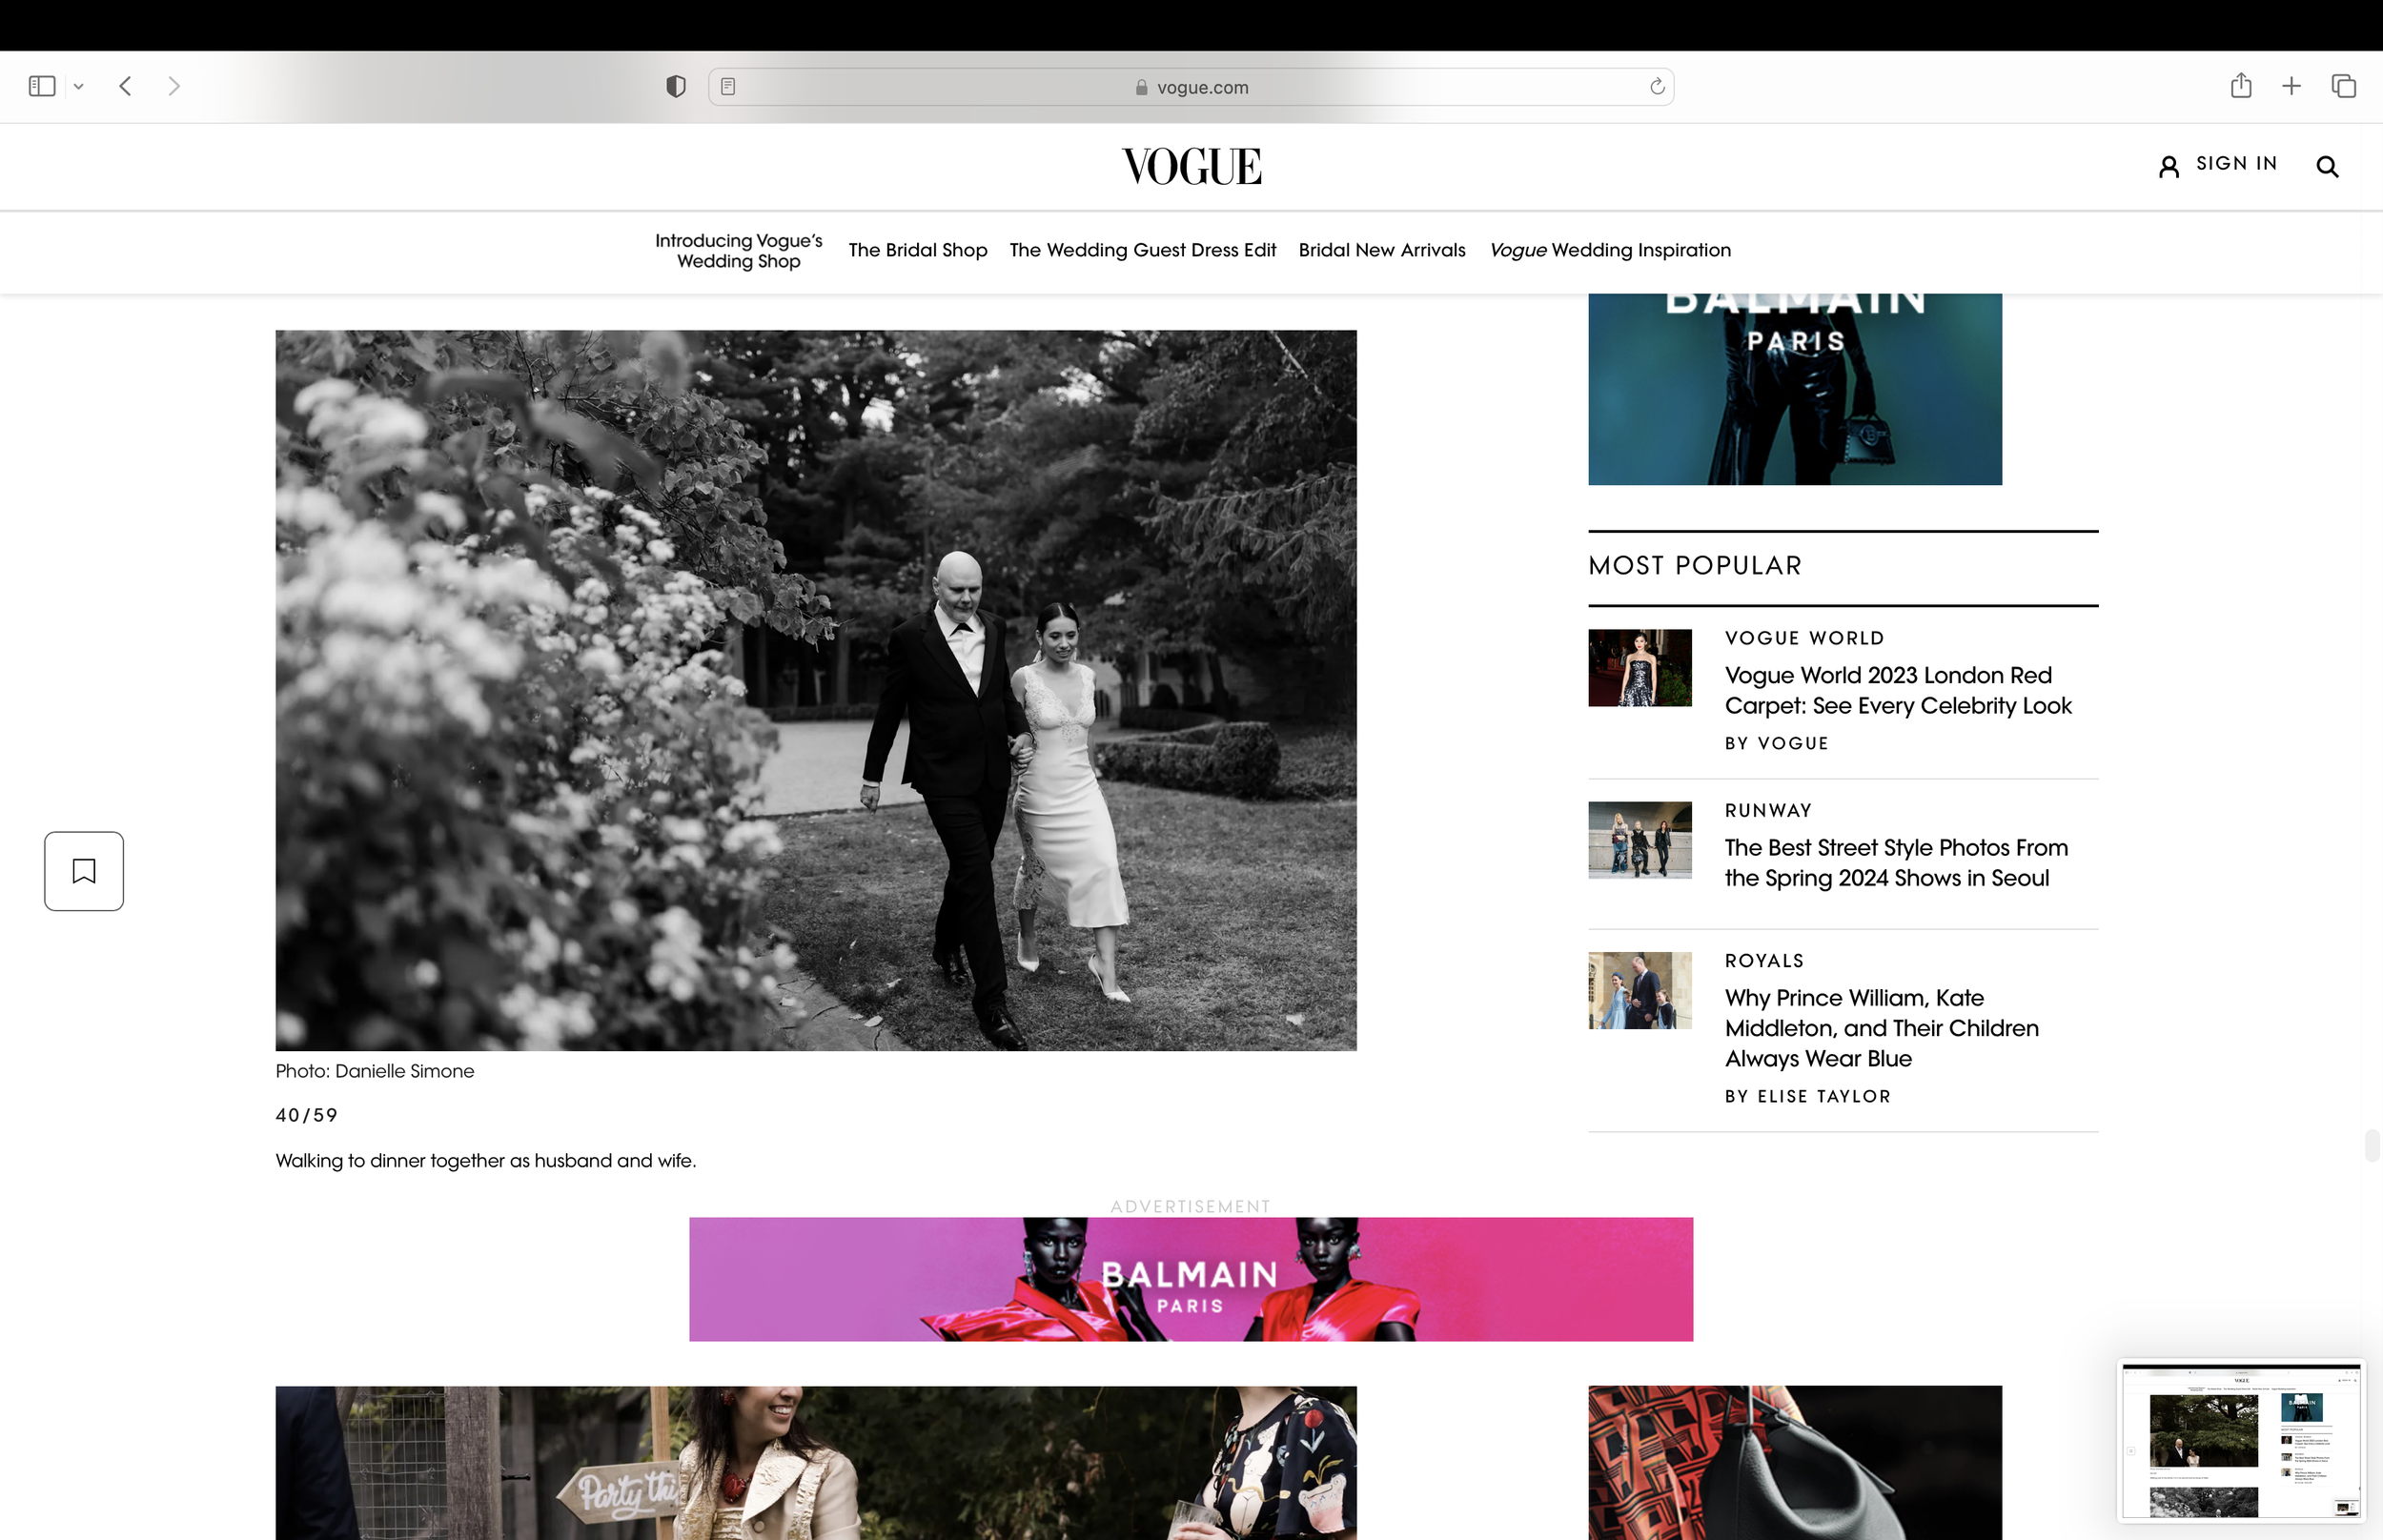
Task: Show Reader view from address bar icon
Action: click(x=728, y=87)
